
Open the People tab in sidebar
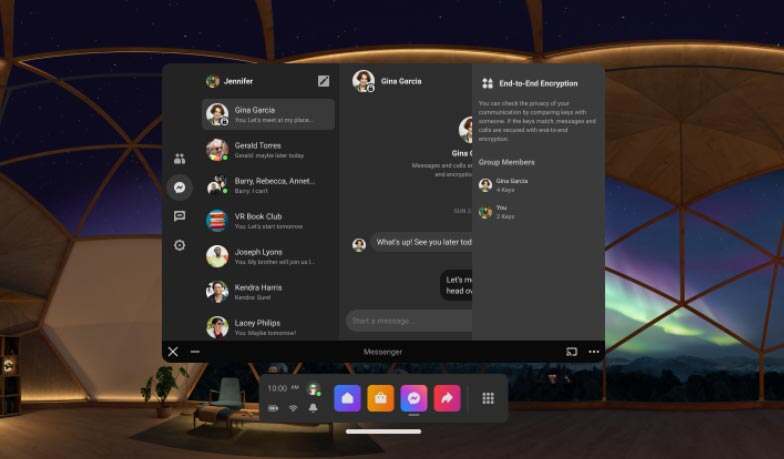tap(179, 158)
